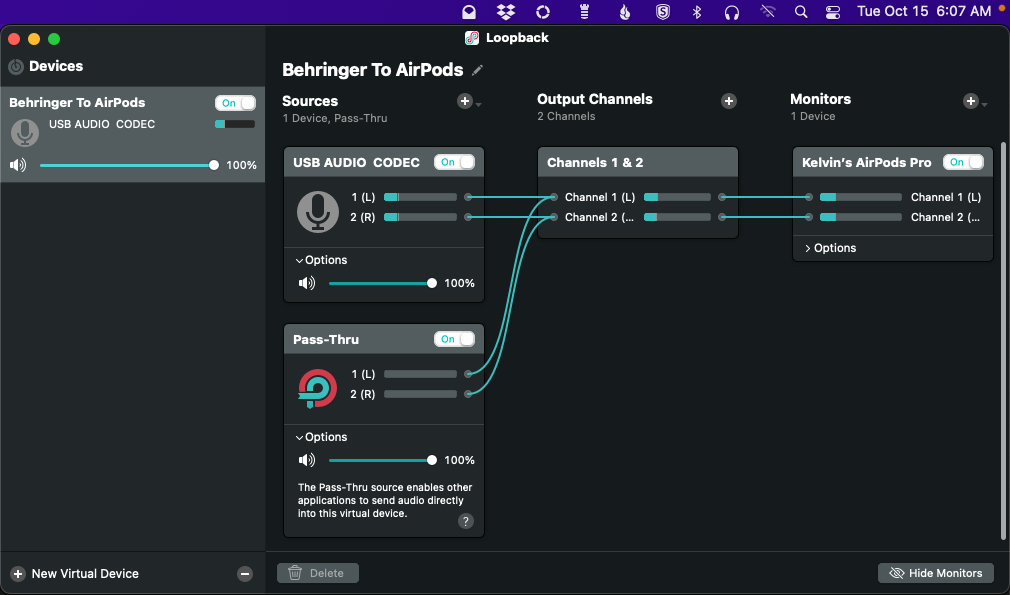Image resolution: width=1010 pixels, height=595 pixels.
Task: Open the Pass-Thru help question mark
Action: pyautogui.click(x=466, y=521)
